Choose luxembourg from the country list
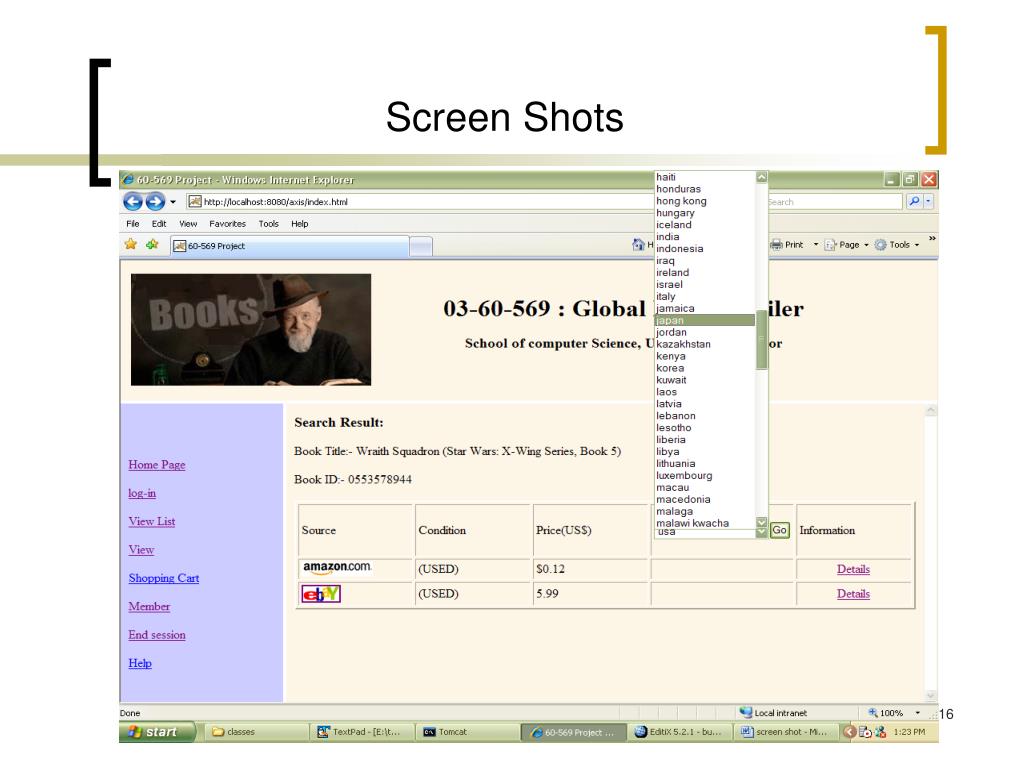1024x768 pixels. pyautogui.click(x=705, y=475)
